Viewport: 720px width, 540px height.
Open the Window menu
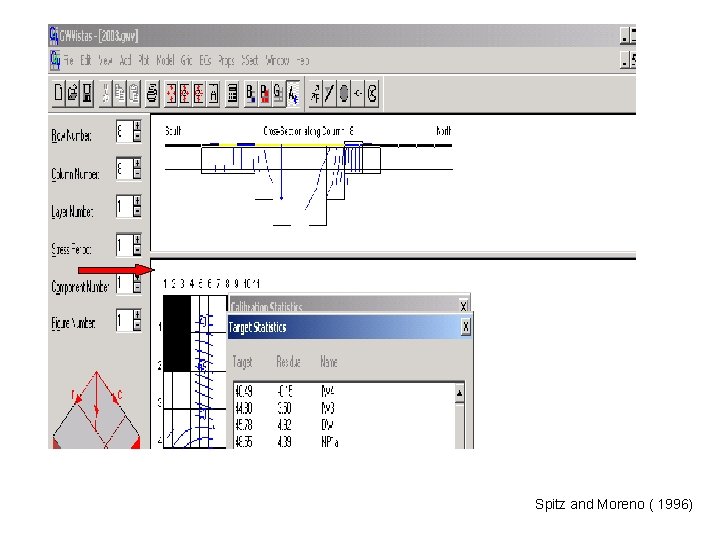[277, 60]
